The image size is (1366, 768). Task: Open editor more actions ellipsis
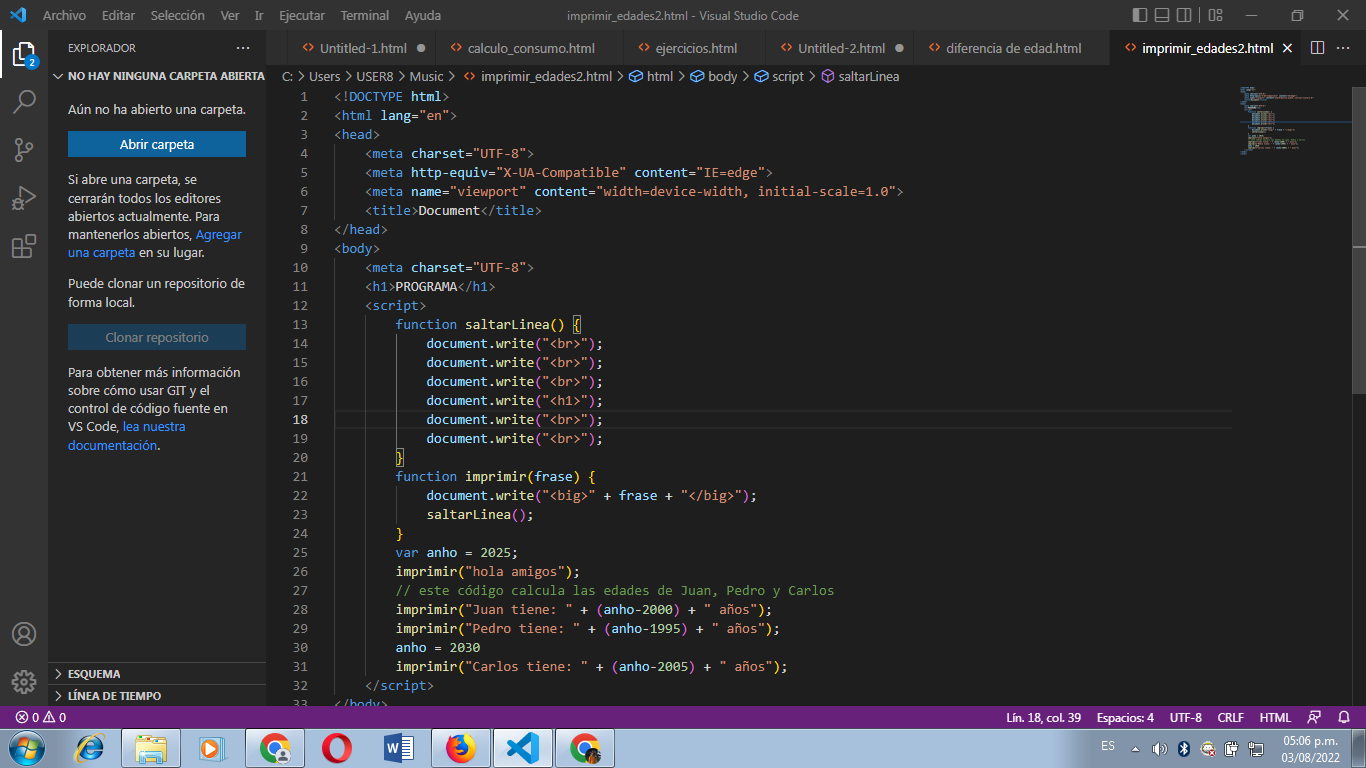click(x=1345, y=48)
